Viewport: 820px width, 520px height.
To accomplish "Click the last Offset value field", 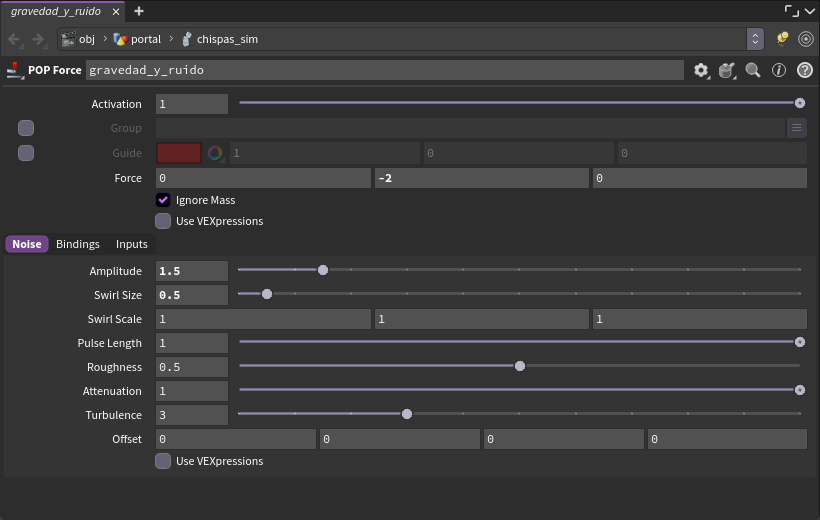I will click(x=727, y=439).
